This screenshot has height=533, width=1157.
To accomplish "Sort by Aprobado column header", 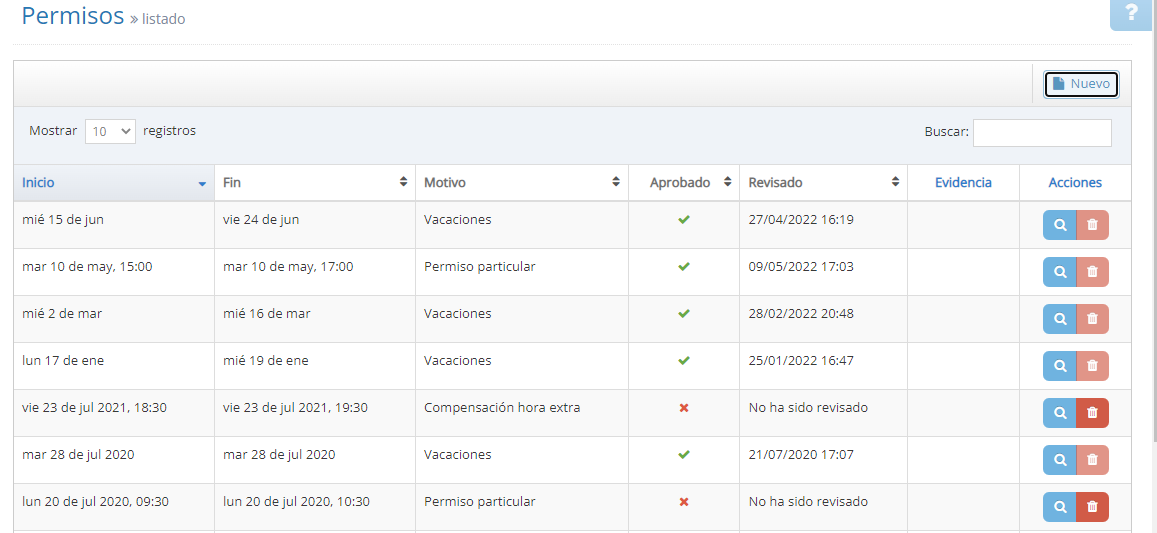I will pos(683,183).
